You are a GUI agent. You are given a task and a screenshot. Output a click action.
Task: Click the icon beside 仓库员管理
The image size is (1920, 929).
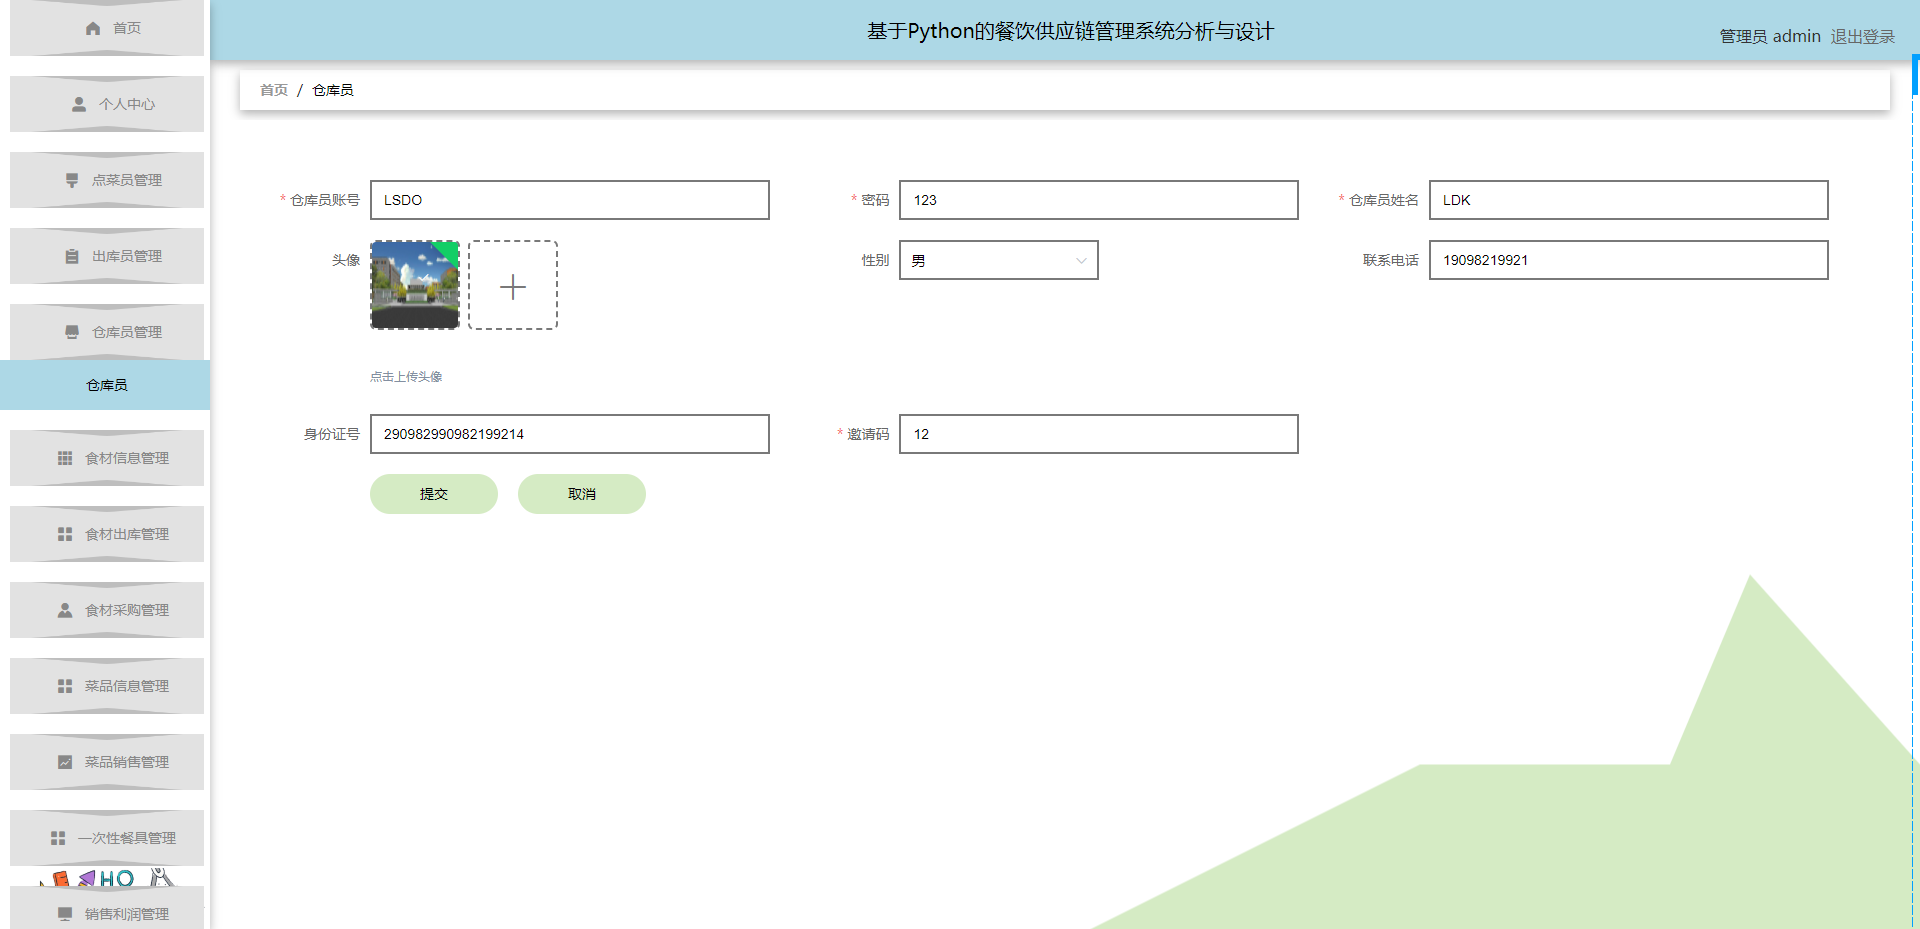[72, 332]
